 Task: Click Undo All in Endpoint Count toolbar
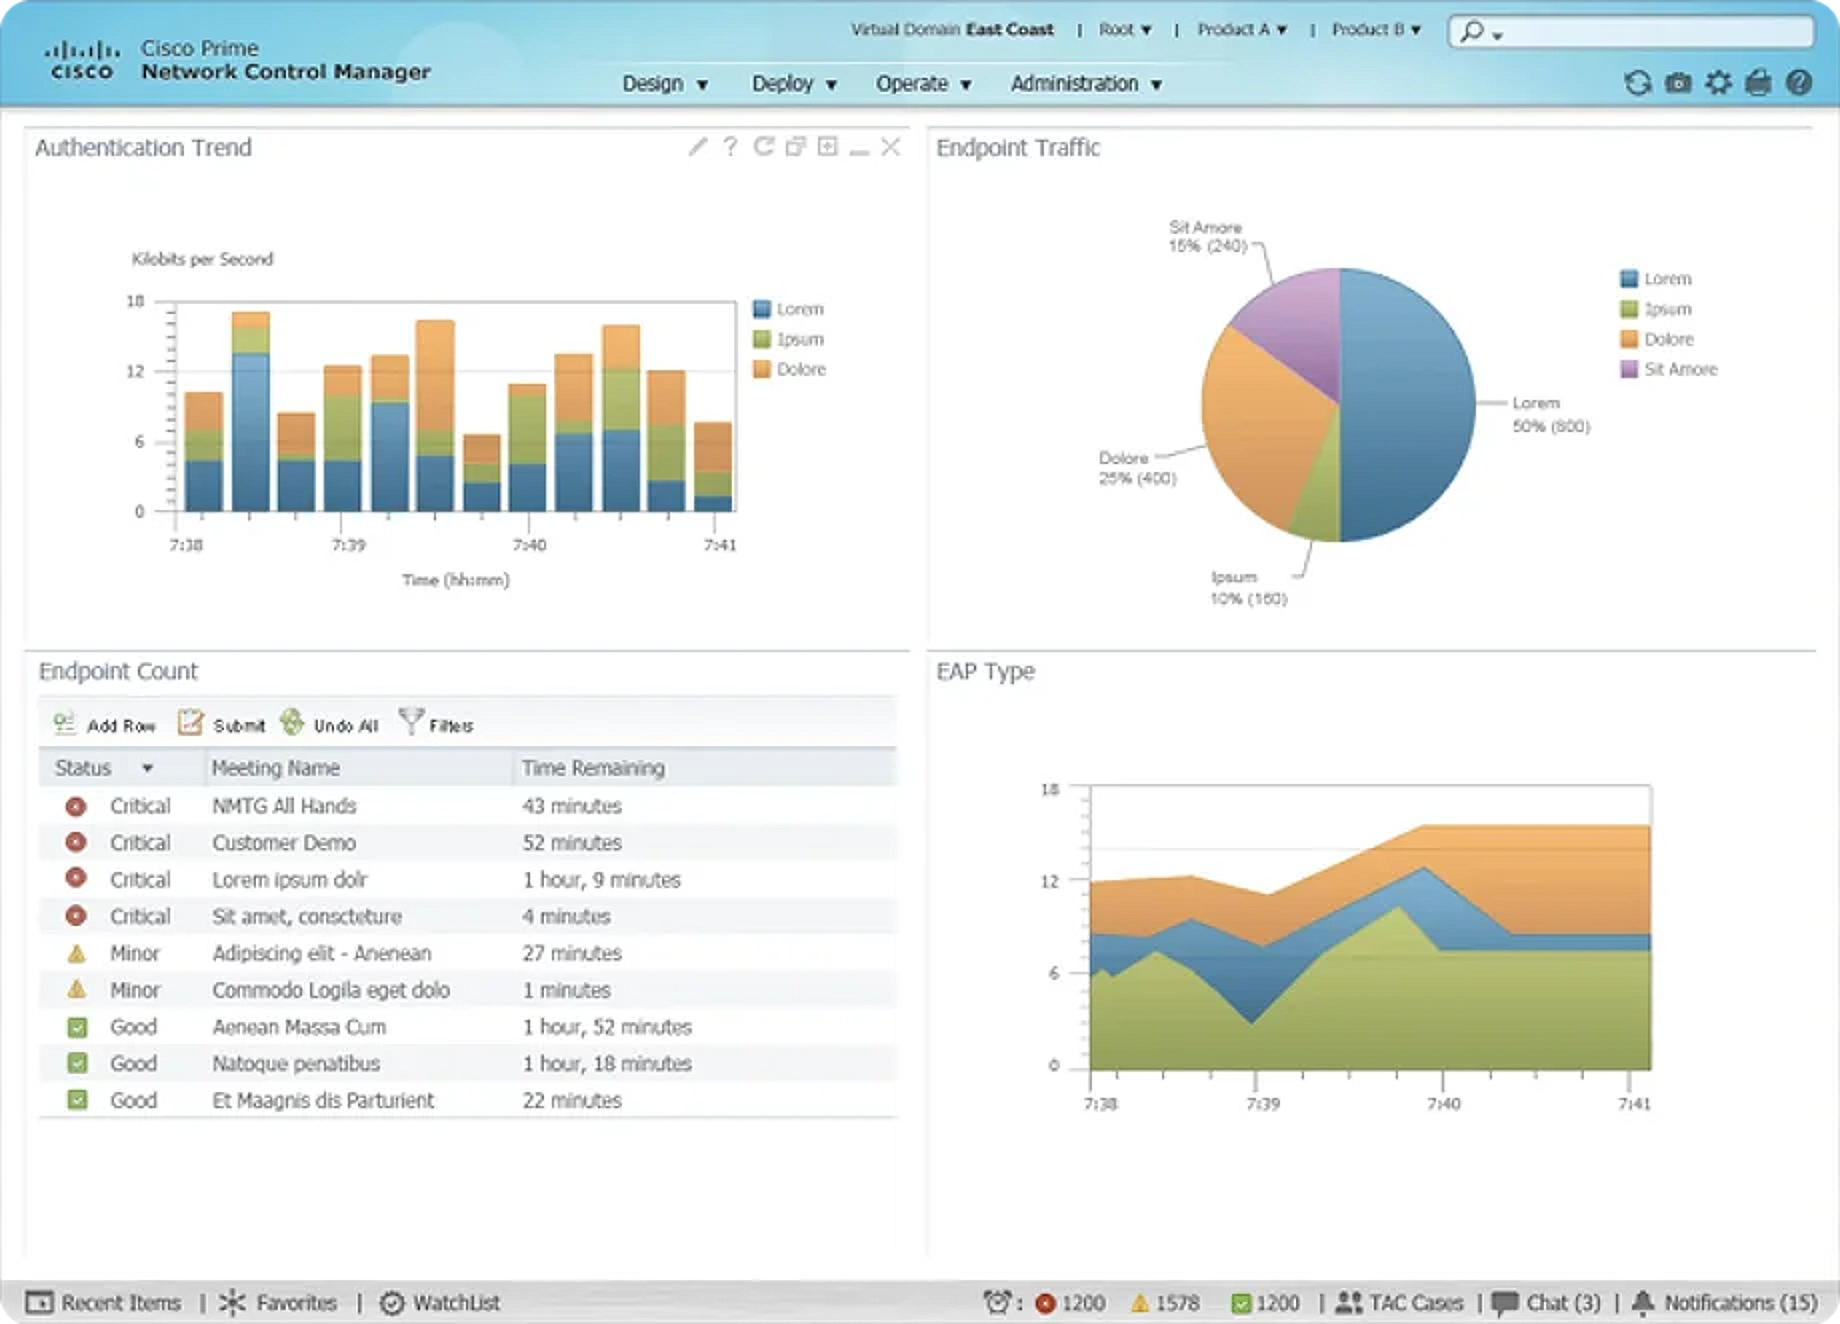tap(329, 723)
